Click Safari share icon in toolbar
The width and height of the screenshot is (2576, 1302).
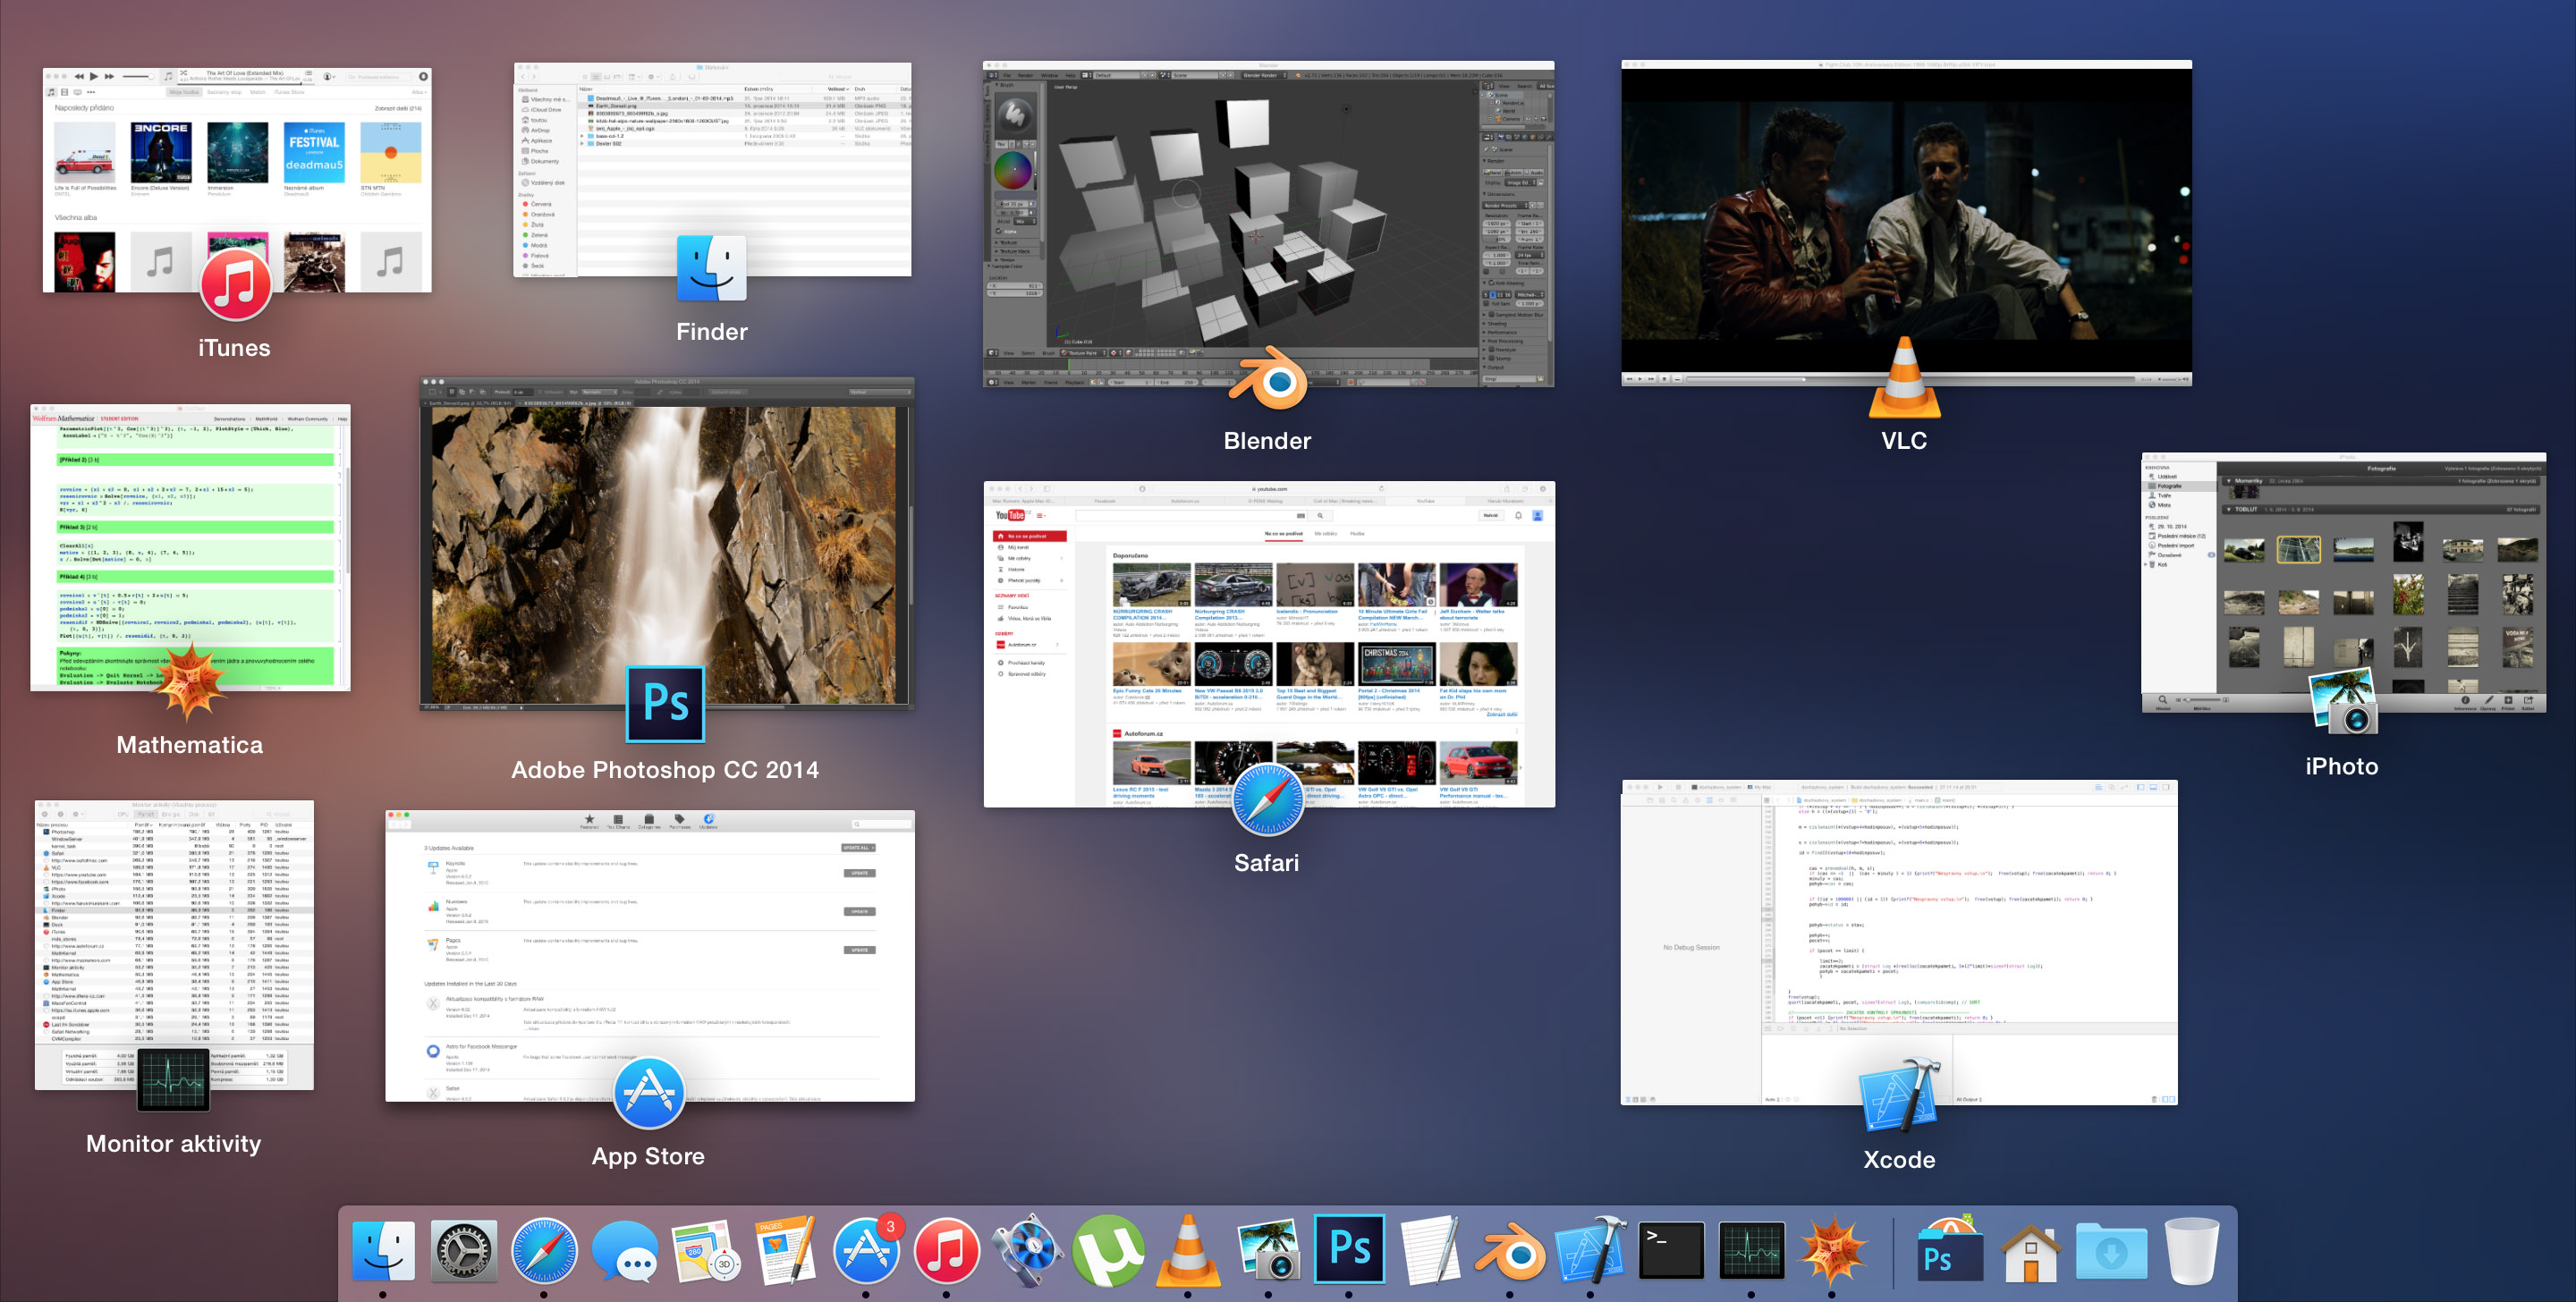point(1507,489)
